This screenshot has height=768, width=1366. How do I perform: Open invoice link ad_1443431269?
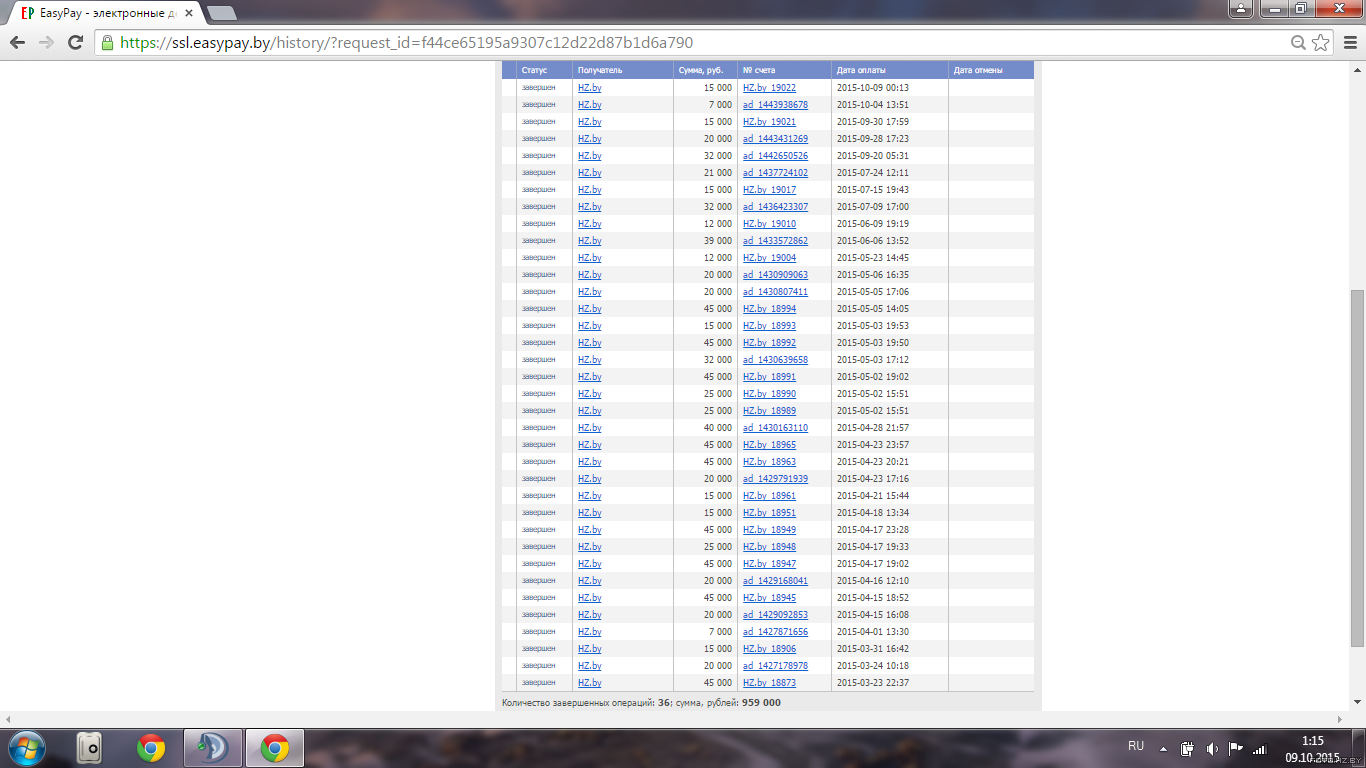[775, 139]
